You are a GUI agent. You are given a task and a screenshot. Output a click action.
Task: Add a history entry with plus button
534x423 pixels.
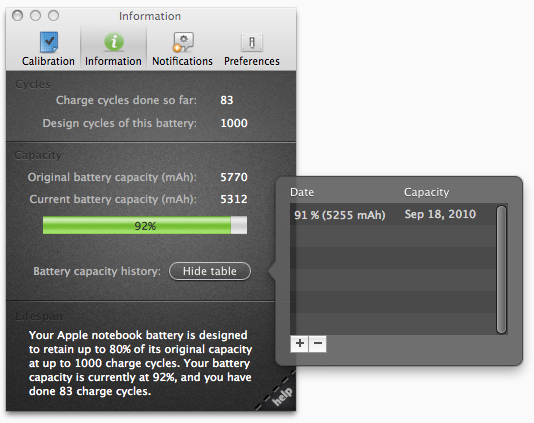pos(299,343)
